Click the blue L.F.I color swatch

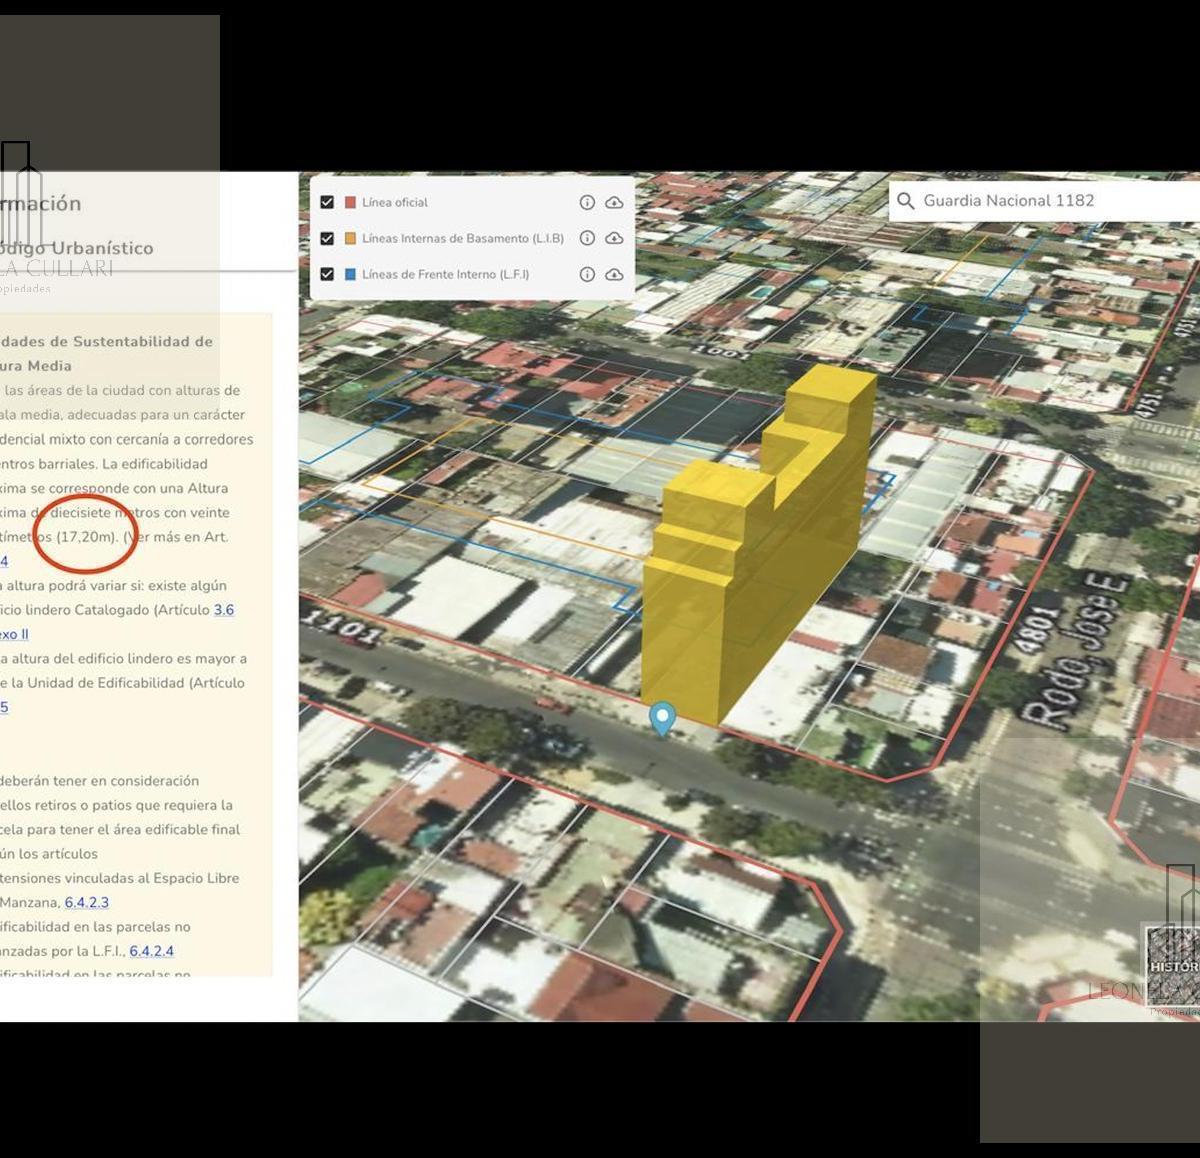tap(350, 274)
